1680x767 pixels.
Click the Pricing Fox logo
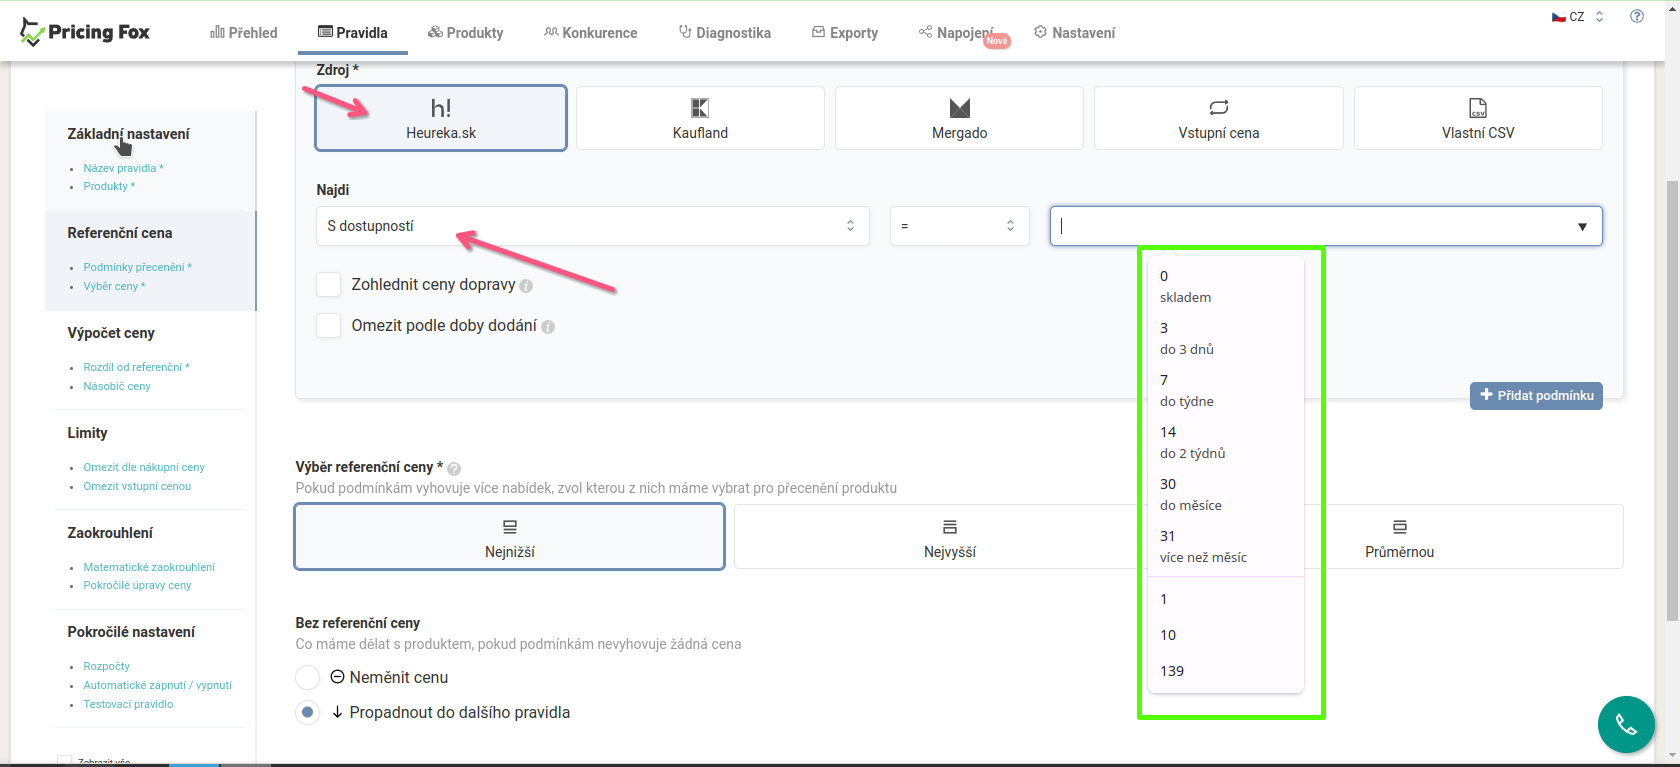(x=85, y=32)
